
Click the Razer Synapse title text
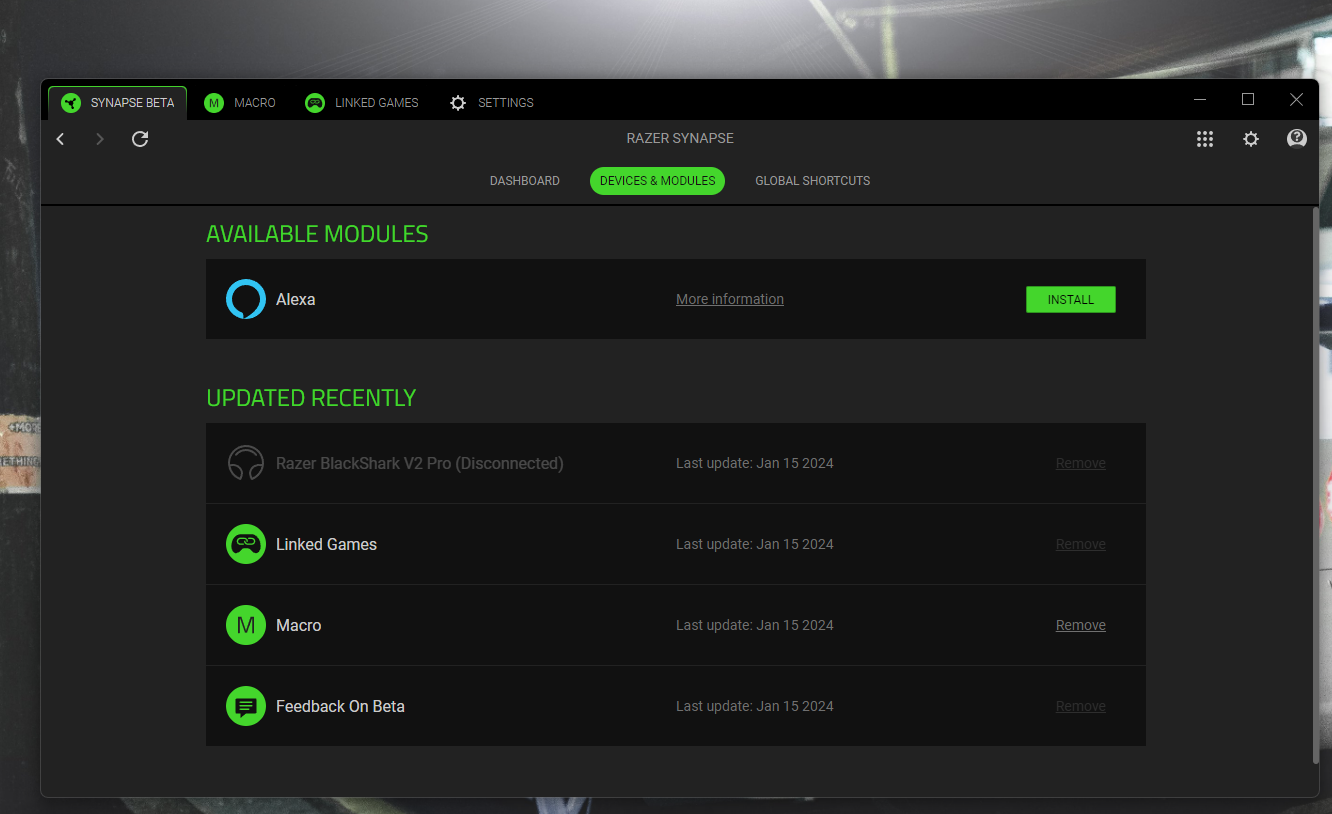coord(680,138)
